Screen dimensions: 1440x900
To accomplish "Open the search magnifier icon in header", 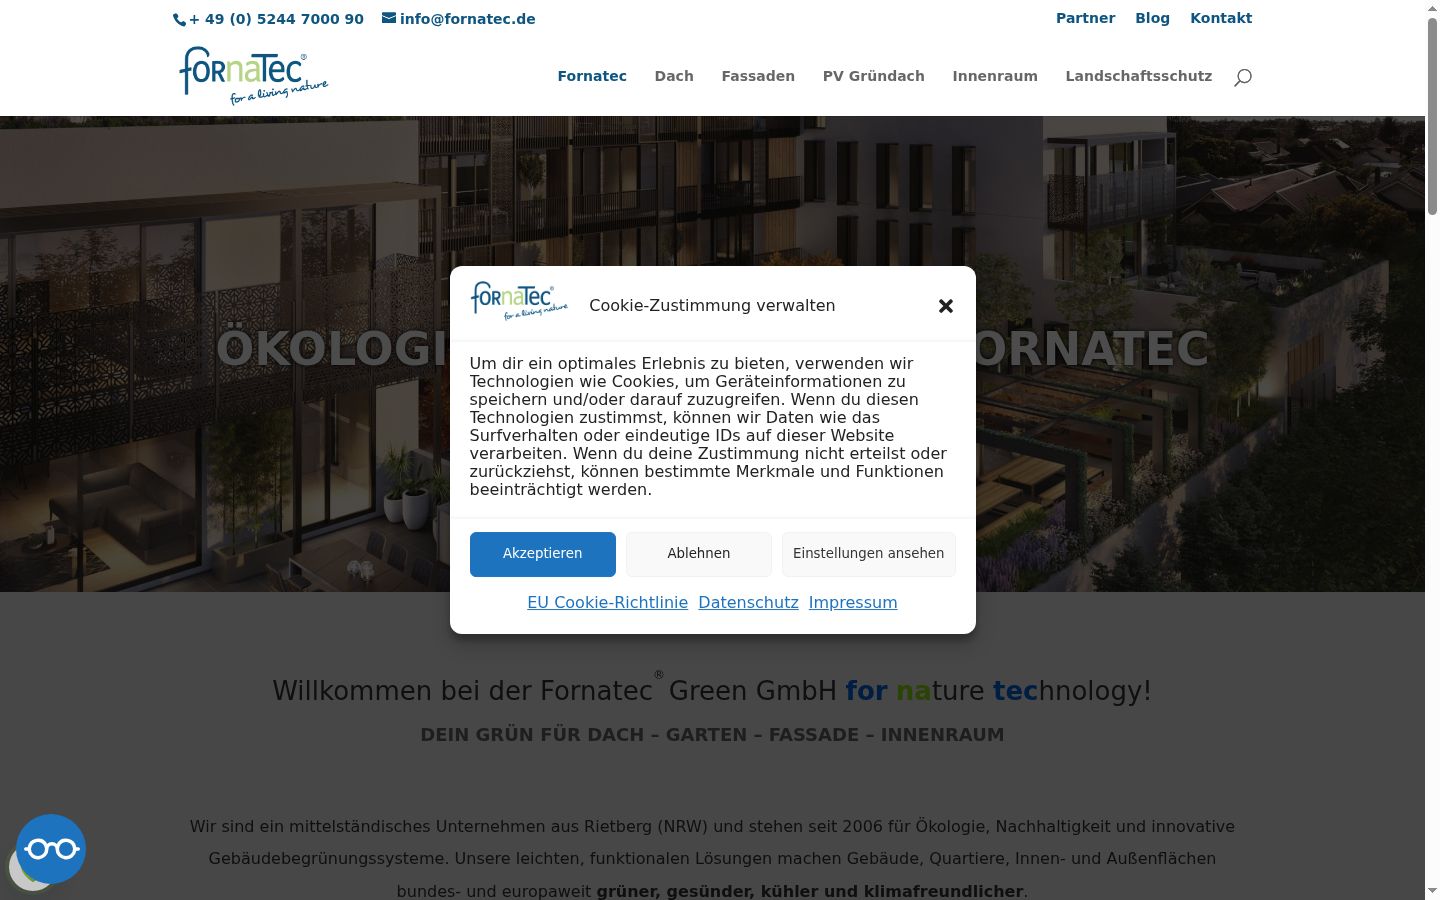I will (1242, 77).
